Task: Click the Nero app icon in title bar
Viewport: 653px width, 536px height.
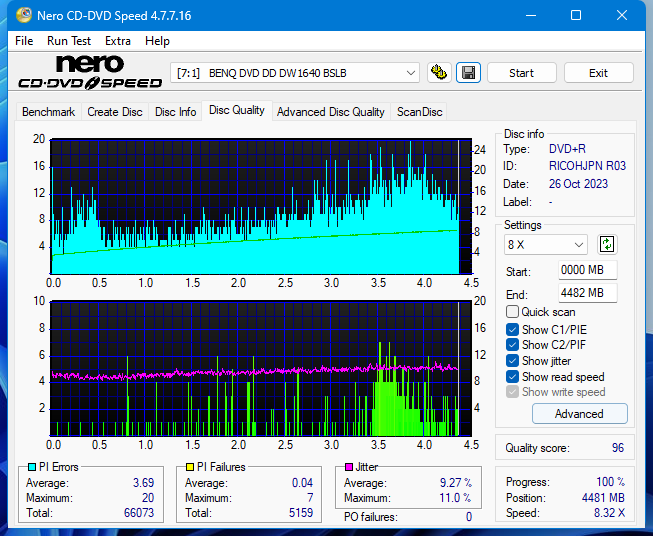Action: click(24, 15)
